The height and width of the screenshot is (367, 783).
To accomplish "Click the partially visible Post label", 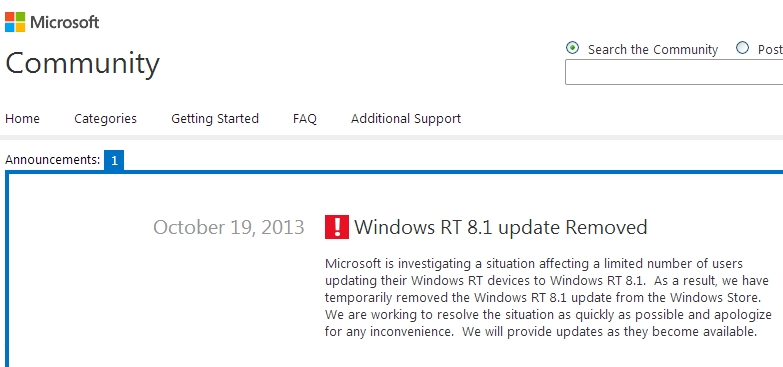I will click(770, 49).
